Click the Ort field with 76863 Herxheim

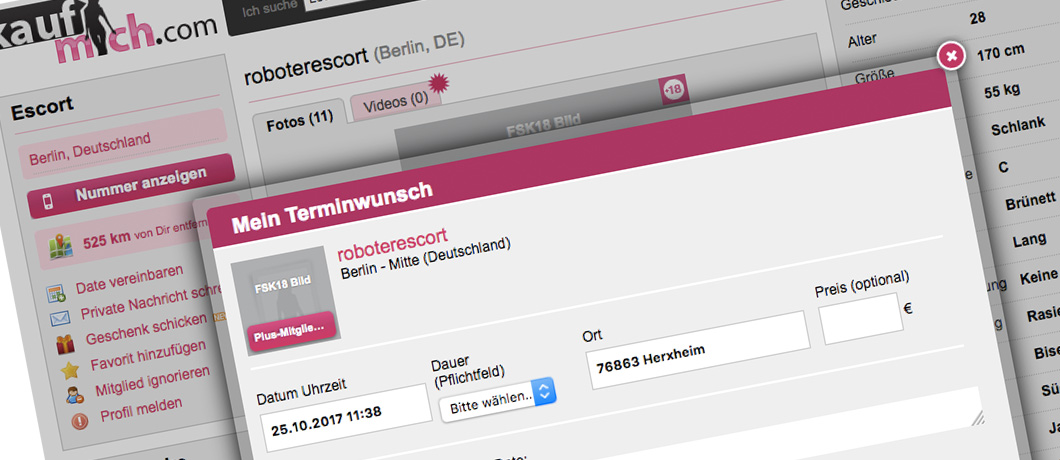tap(698, 350)
